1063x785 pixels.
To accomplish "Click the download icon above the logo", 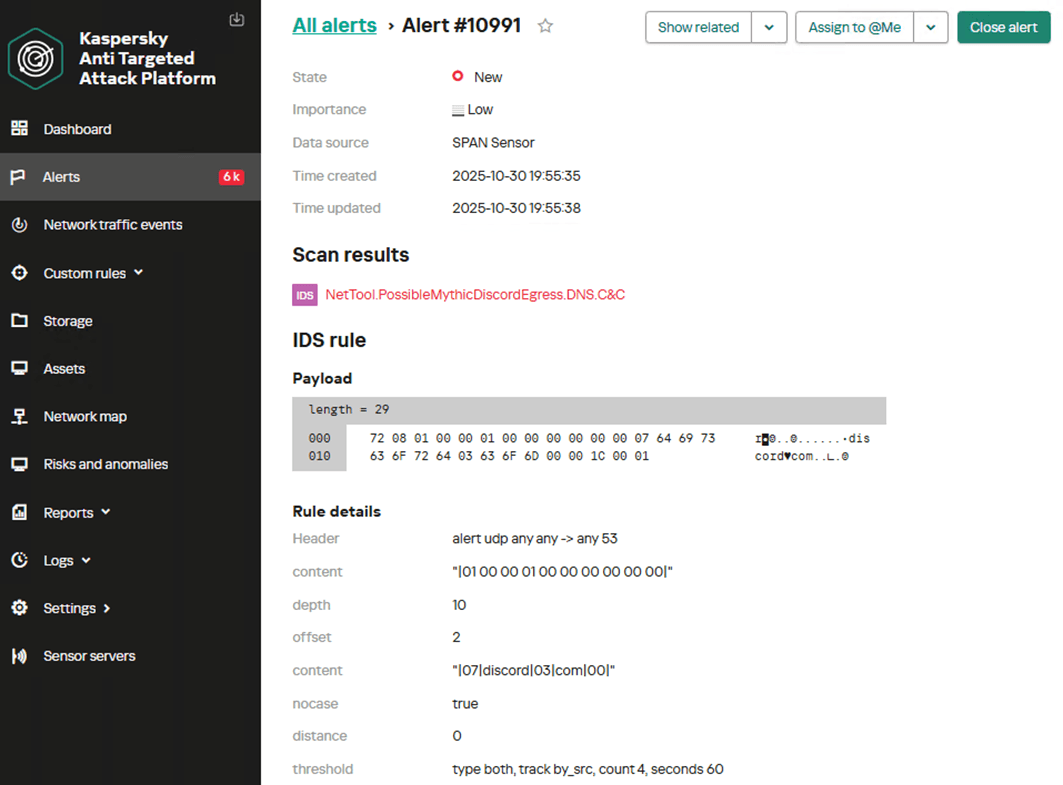I will (x=237, y=19).
